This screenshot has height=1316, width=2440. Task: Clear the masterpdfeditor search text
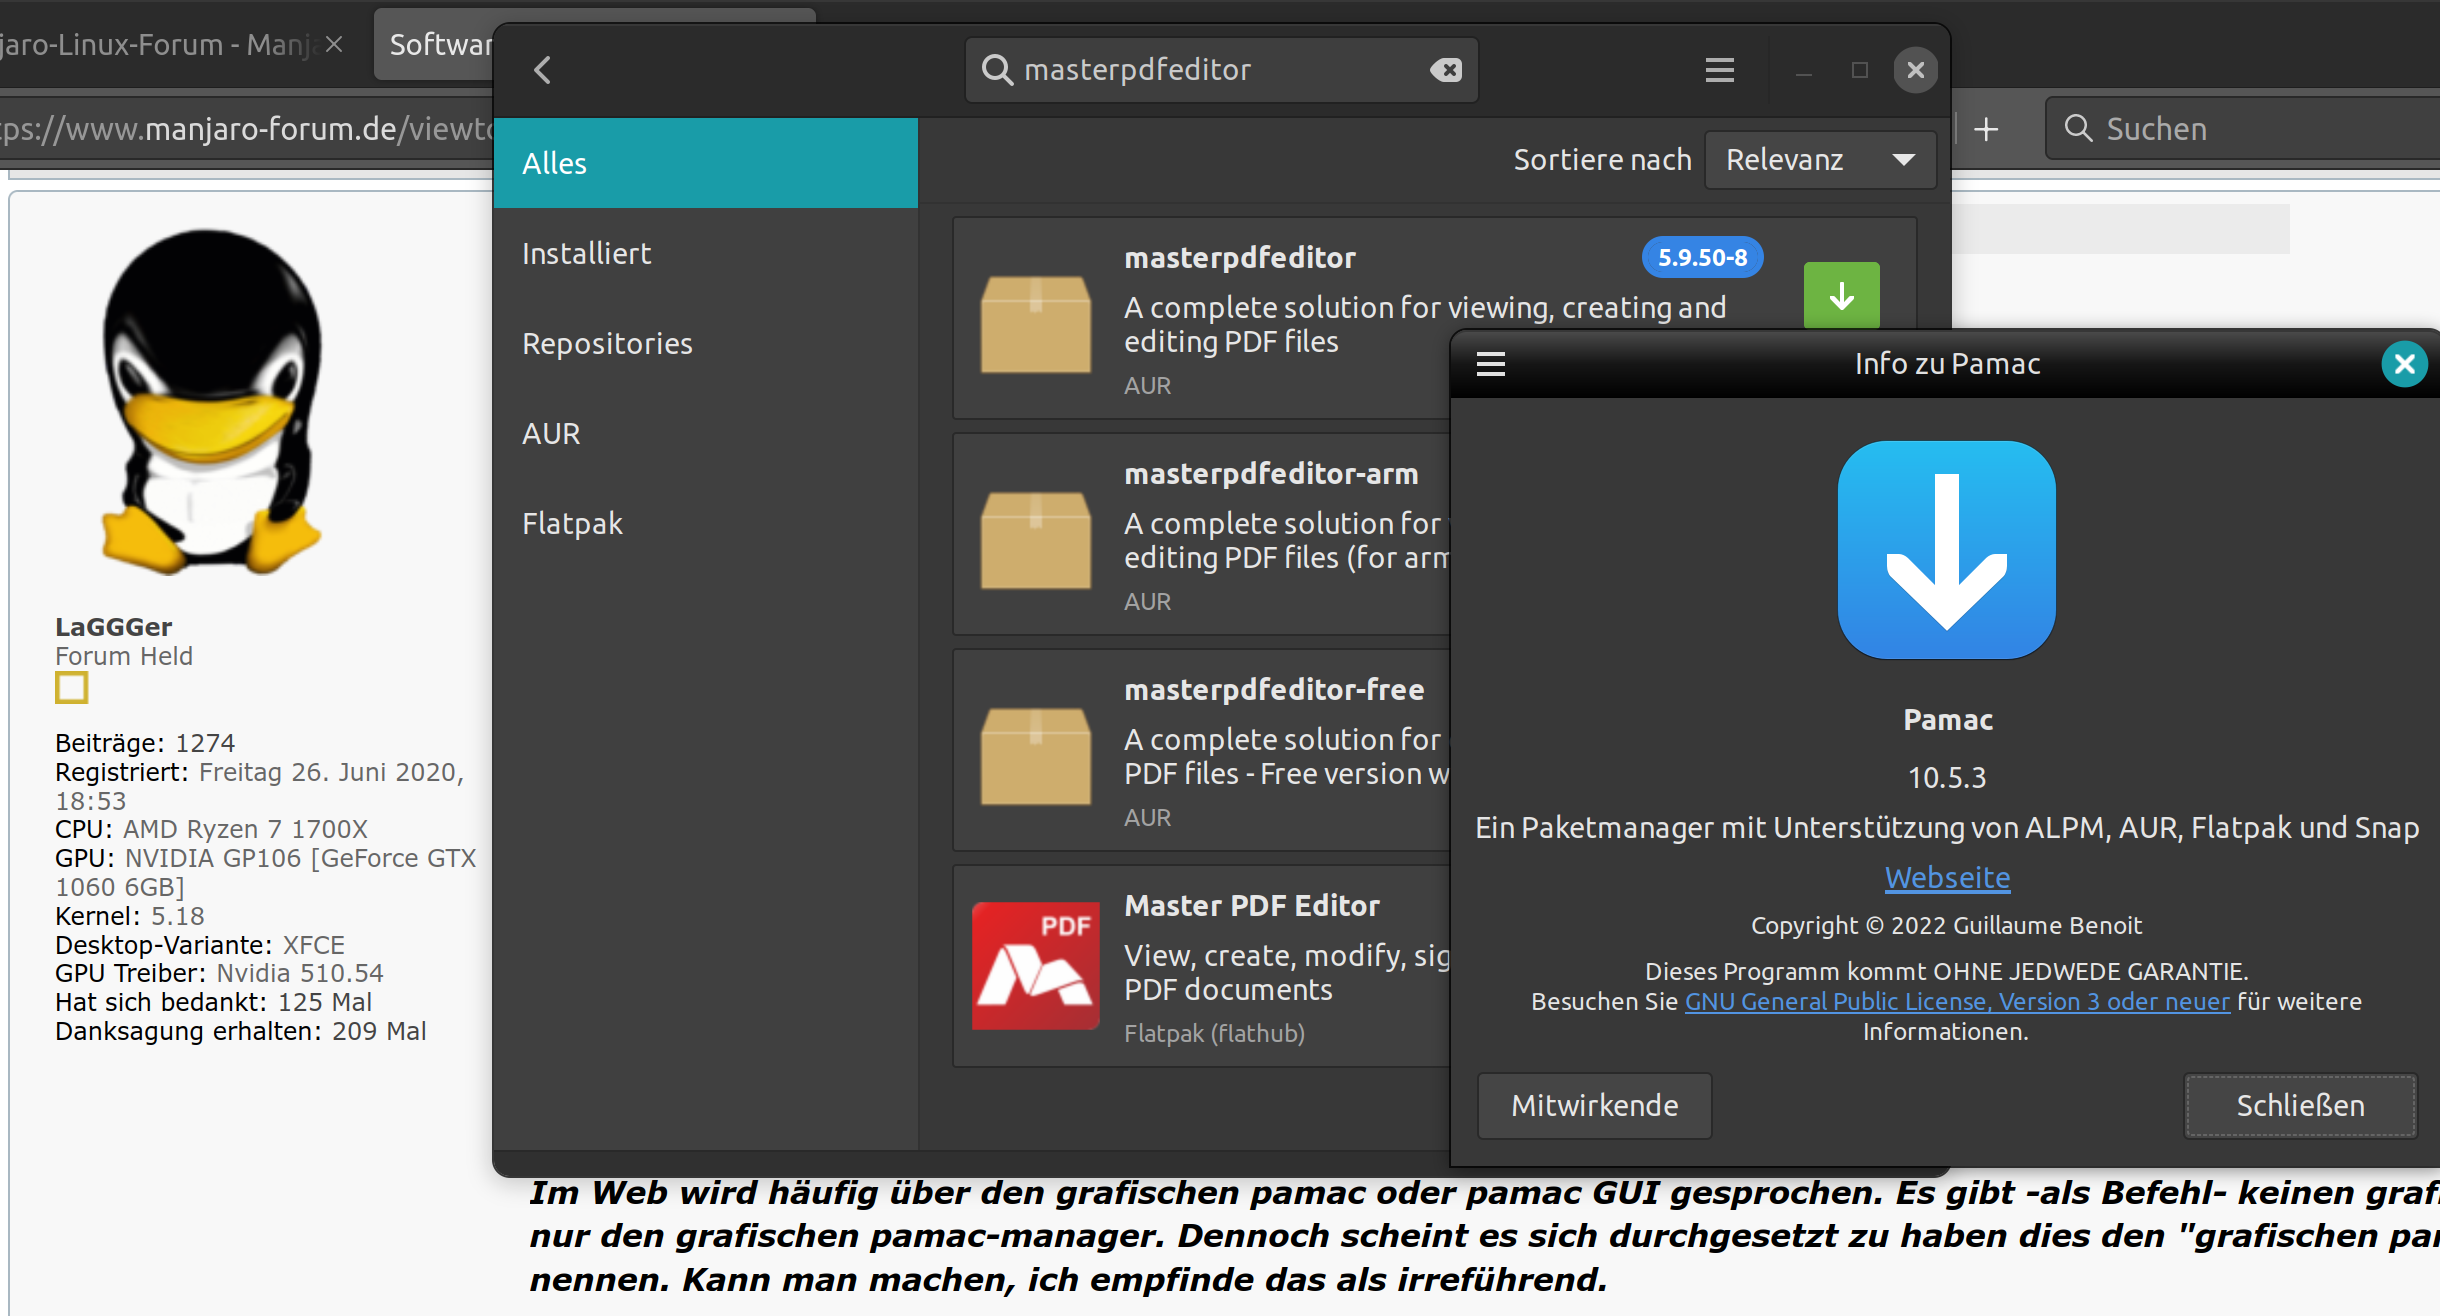point(1446,70)
